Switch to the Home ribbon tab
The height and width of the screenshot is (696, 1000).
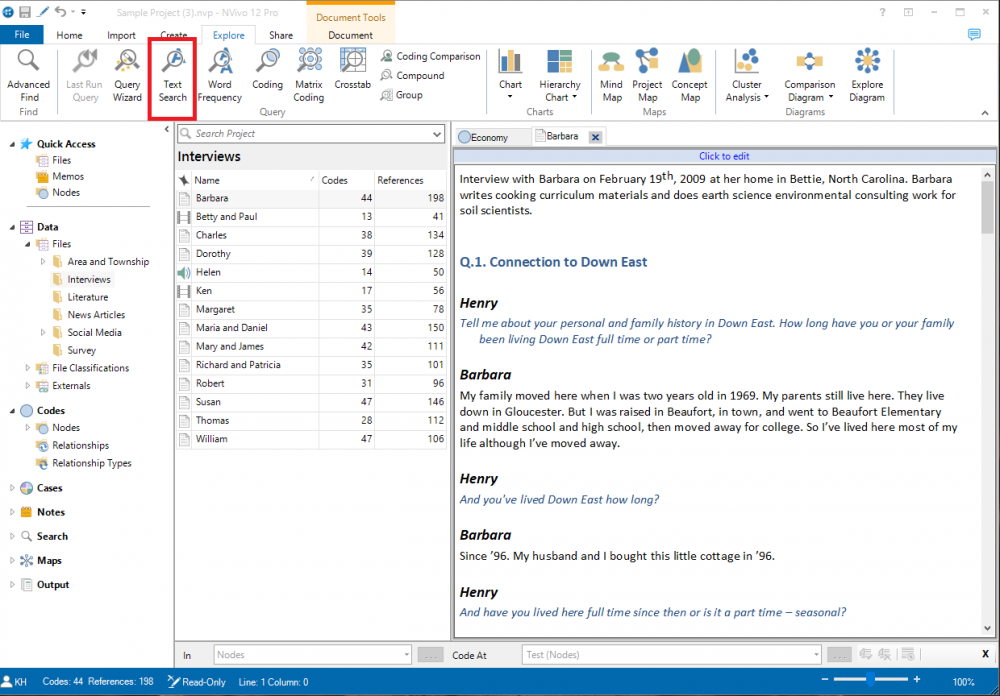[x=69, y=36]
